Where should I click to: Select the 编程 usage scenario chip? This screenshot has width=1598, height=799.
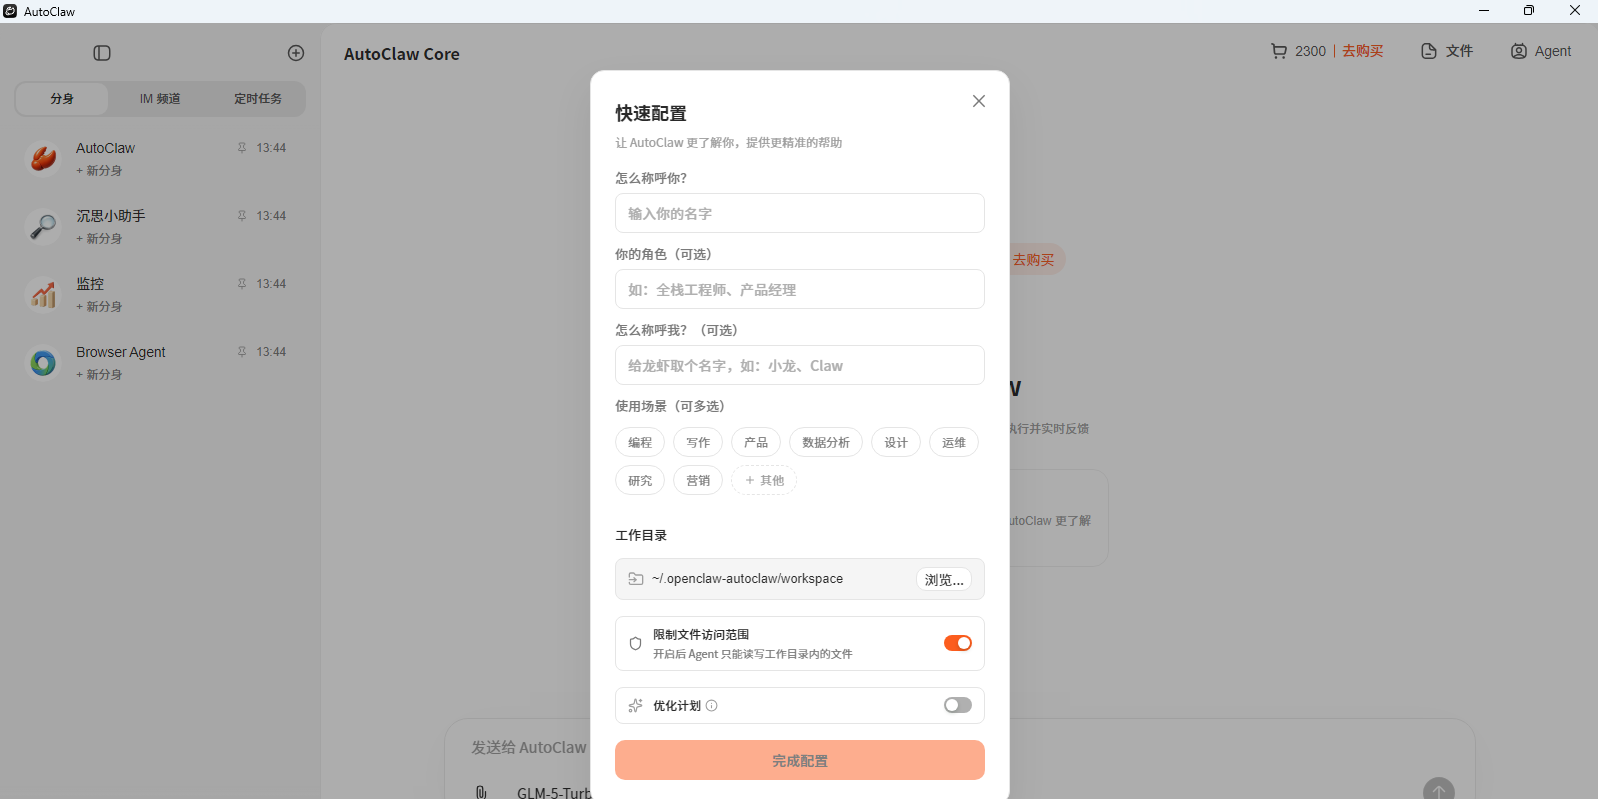pyautogui.click(x=640, y=443)
